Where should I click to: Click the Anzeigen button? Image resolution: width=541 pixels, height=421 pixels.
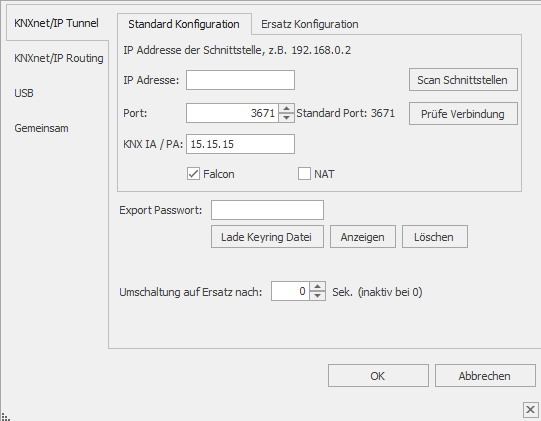pos(363,237)
